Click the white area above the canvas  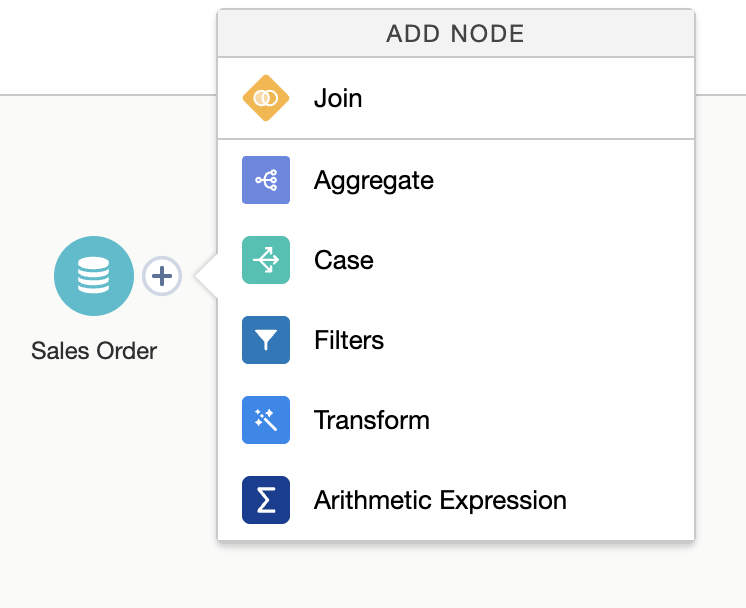[100, 45]
